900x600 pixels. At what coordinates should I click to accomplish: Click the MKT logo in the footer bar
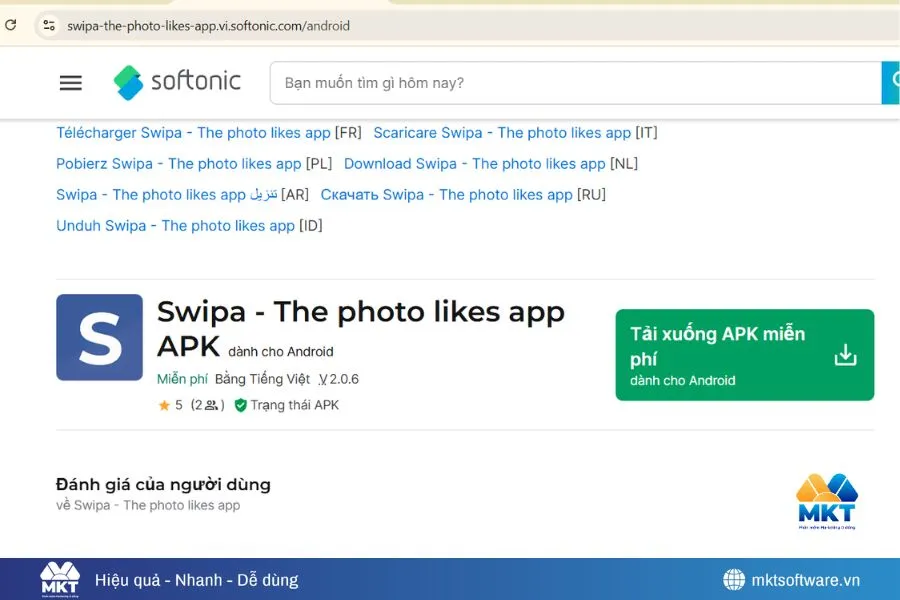tap(58, 578)
